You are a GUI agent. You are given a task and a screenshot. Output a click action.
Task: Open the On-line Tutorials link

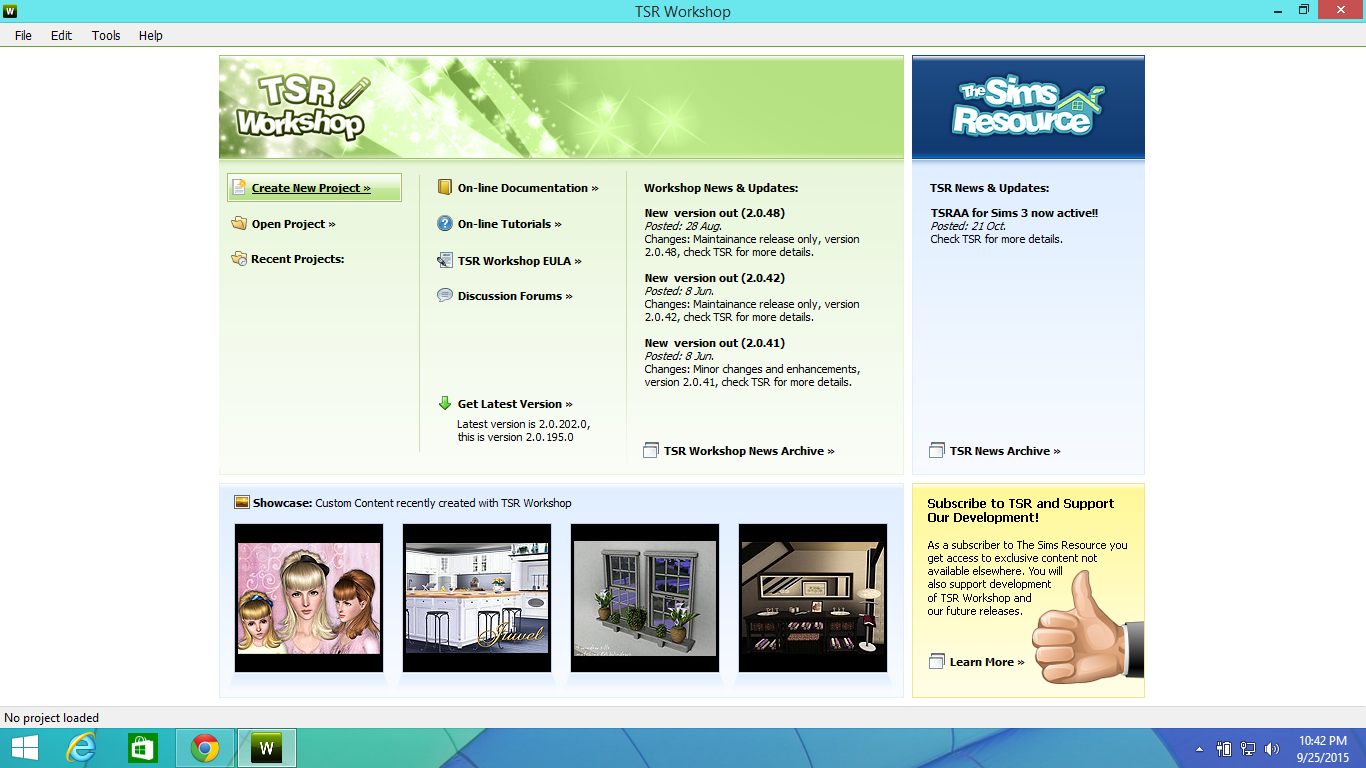(510, 224)
